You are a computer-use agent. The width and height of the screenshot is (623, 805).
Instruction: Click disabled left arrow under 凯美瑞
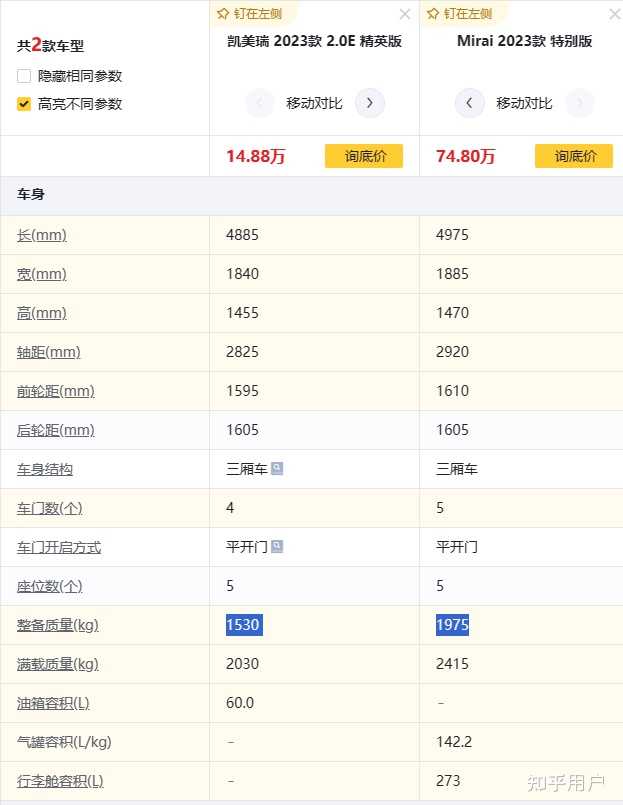pyautogui.click(x=259, y=103)
